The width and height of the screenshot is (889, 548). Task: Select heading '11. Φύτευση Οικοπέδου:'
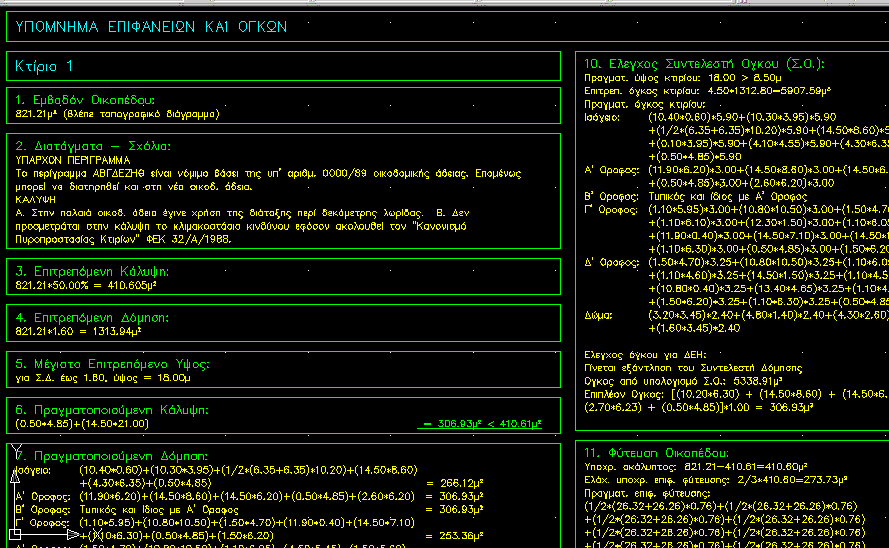point(656,453)
